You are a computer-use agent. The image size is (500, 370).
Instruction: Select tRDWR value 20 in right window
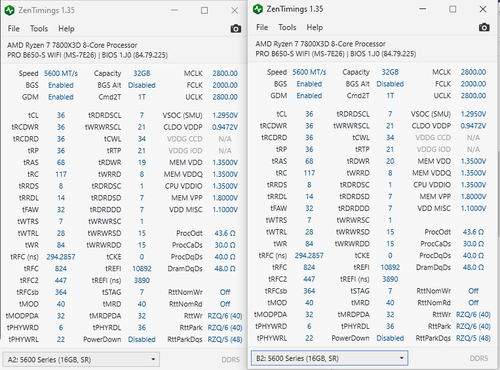click(390, 161)
